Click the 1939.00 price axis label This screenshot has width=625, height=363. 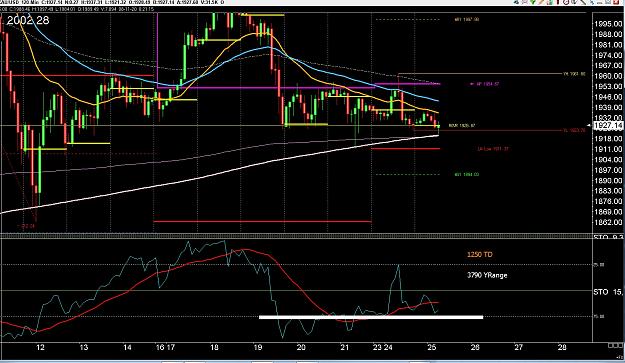608,108
